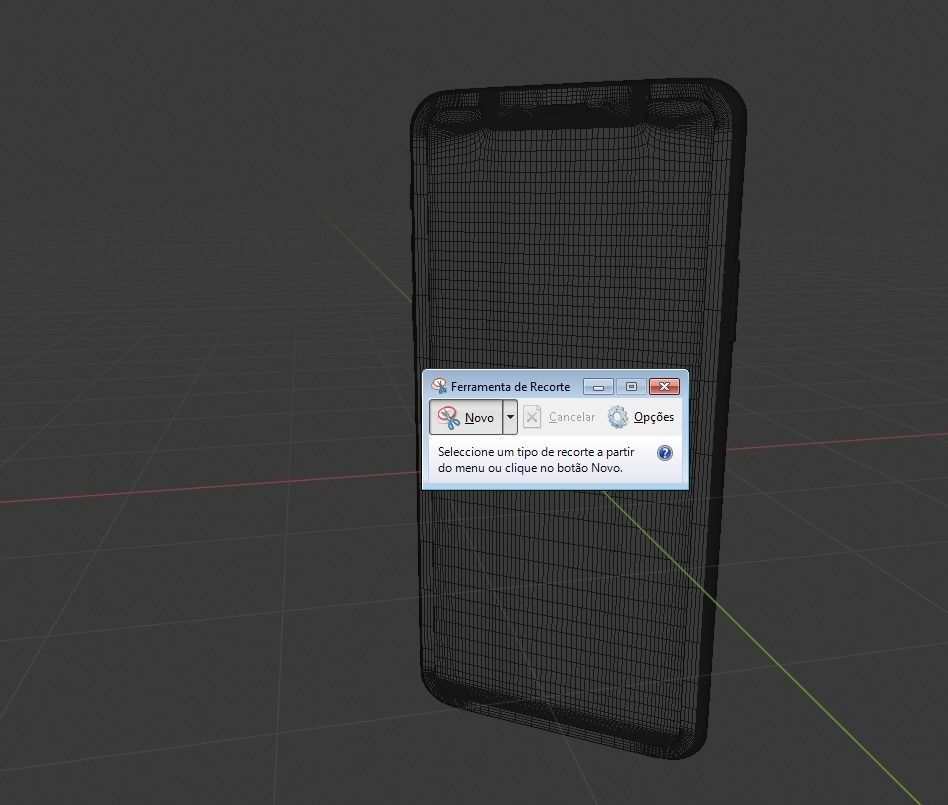
Task: Open the dropdown arrow next to Novo
Action: pyautogui.click(x=510, y=417)
